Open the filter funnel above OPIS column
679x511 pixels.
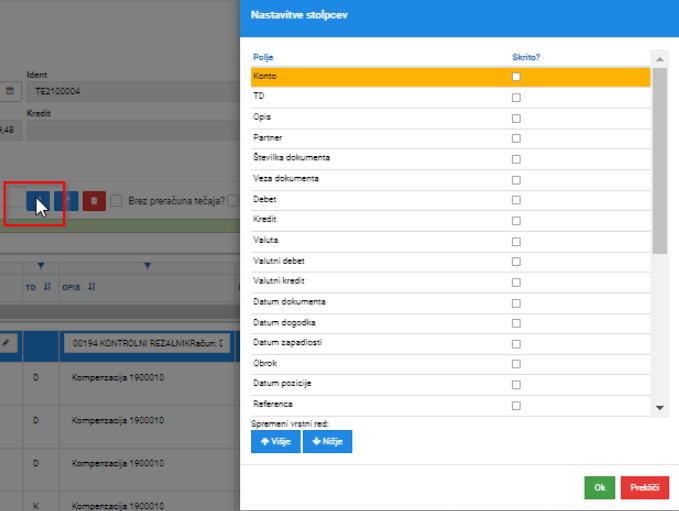[148, 266]
